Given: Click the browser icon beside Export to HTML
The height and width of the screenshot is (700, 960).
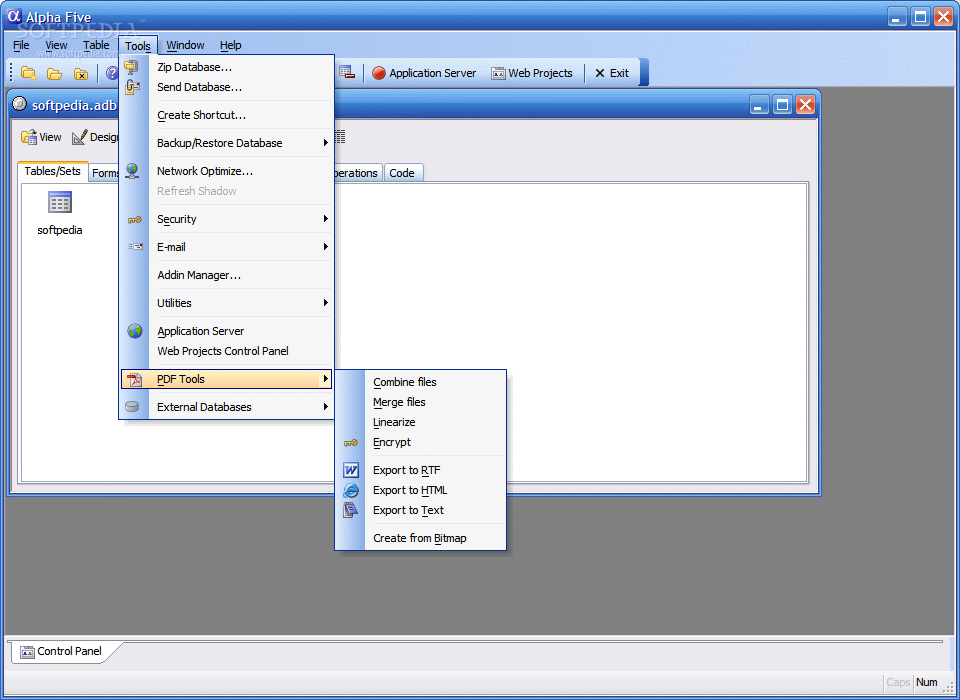Looking at the screenshot, I should pos(351,491).
